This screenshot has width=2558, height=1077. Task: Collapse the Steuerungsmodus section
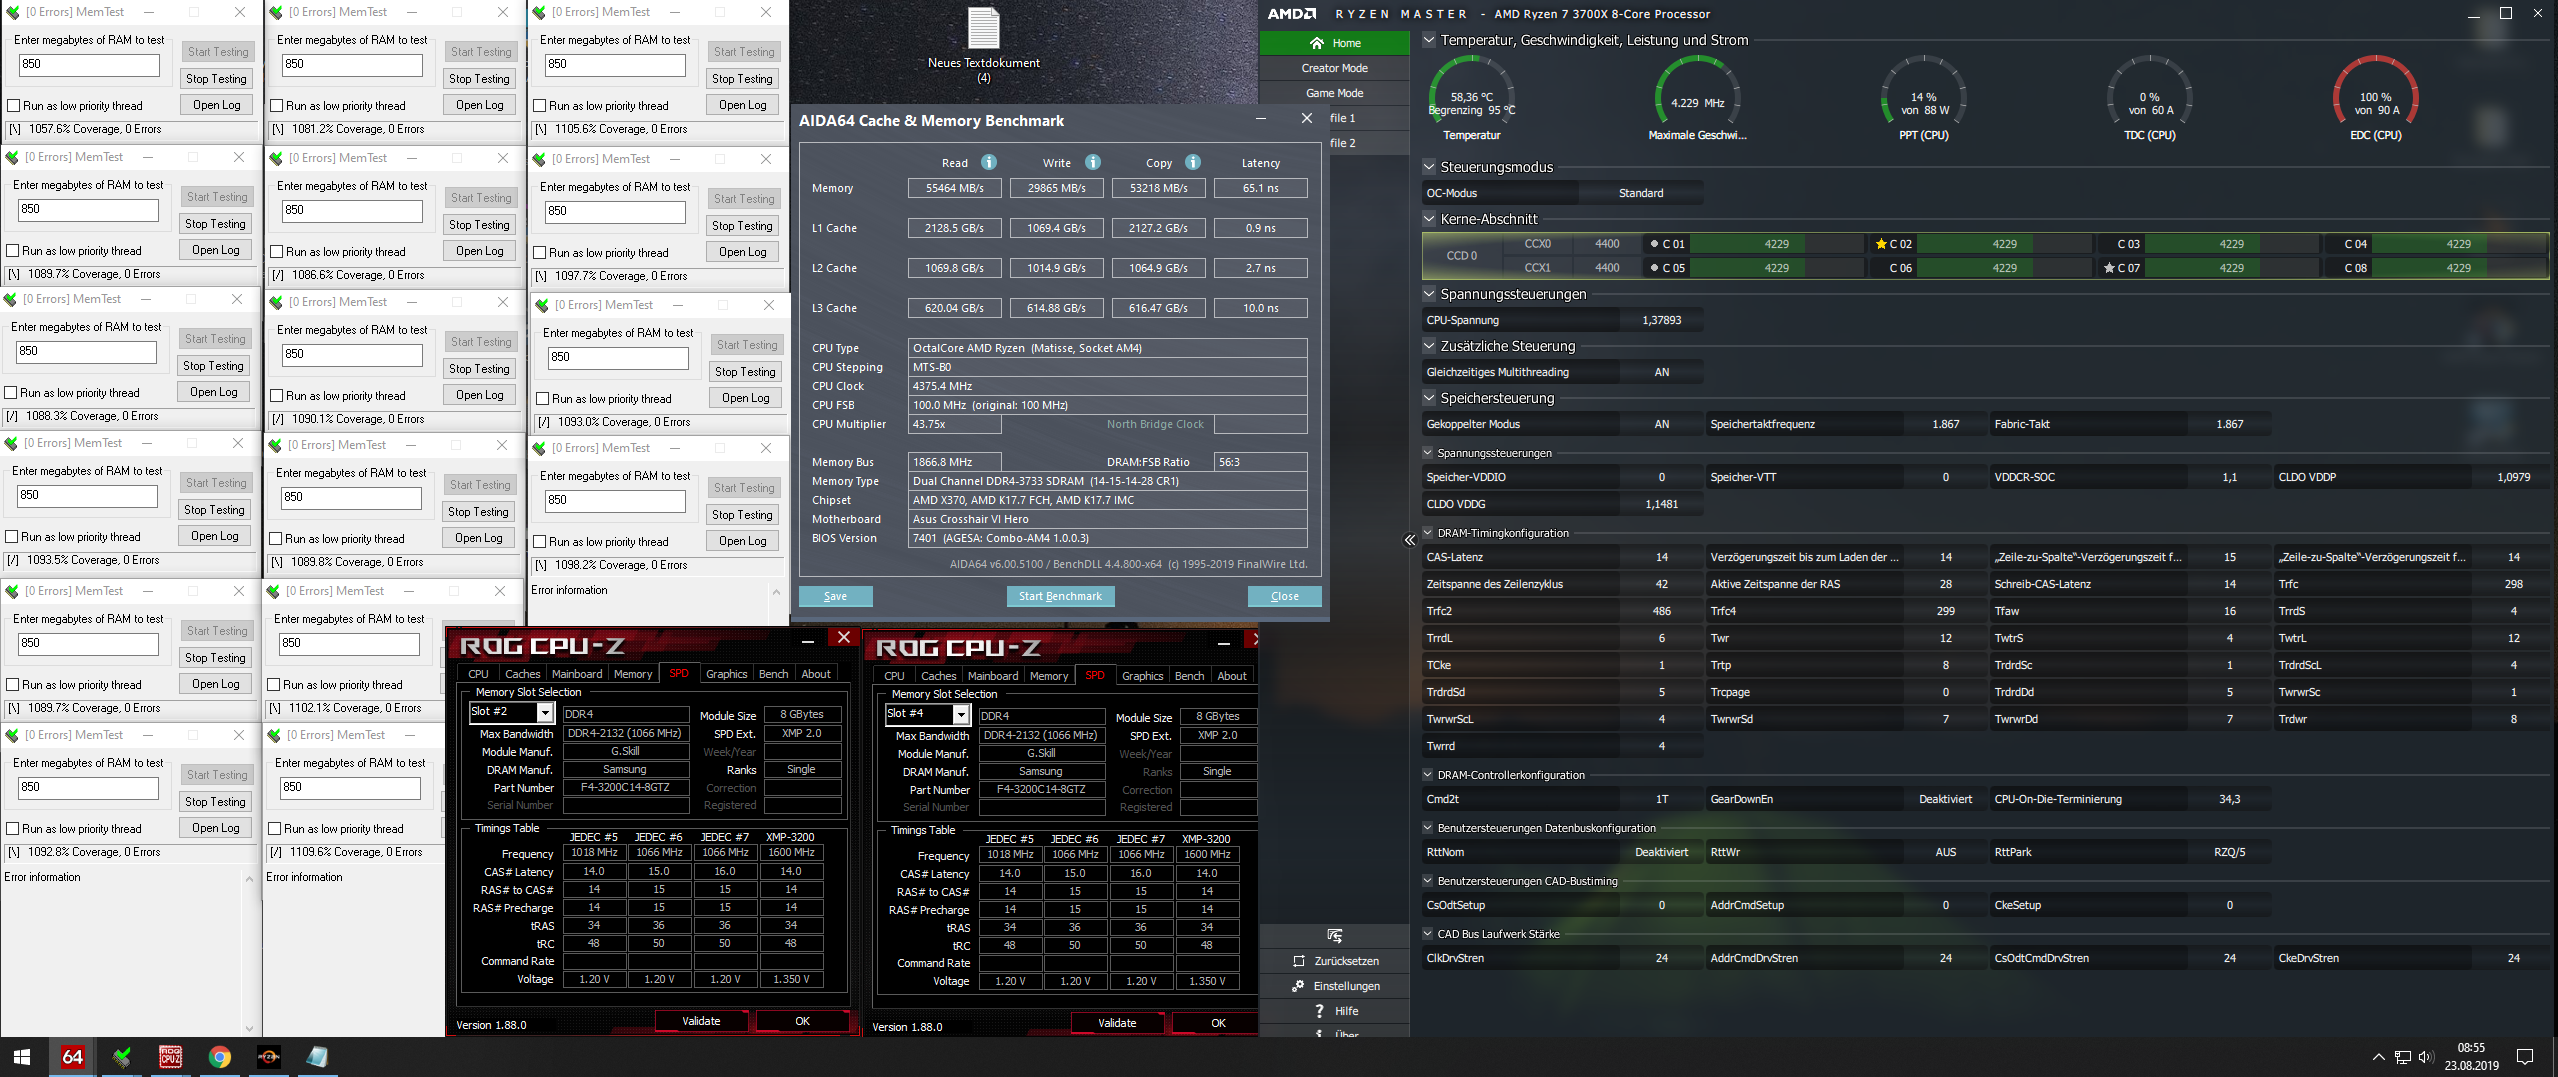pos(1429,167)
